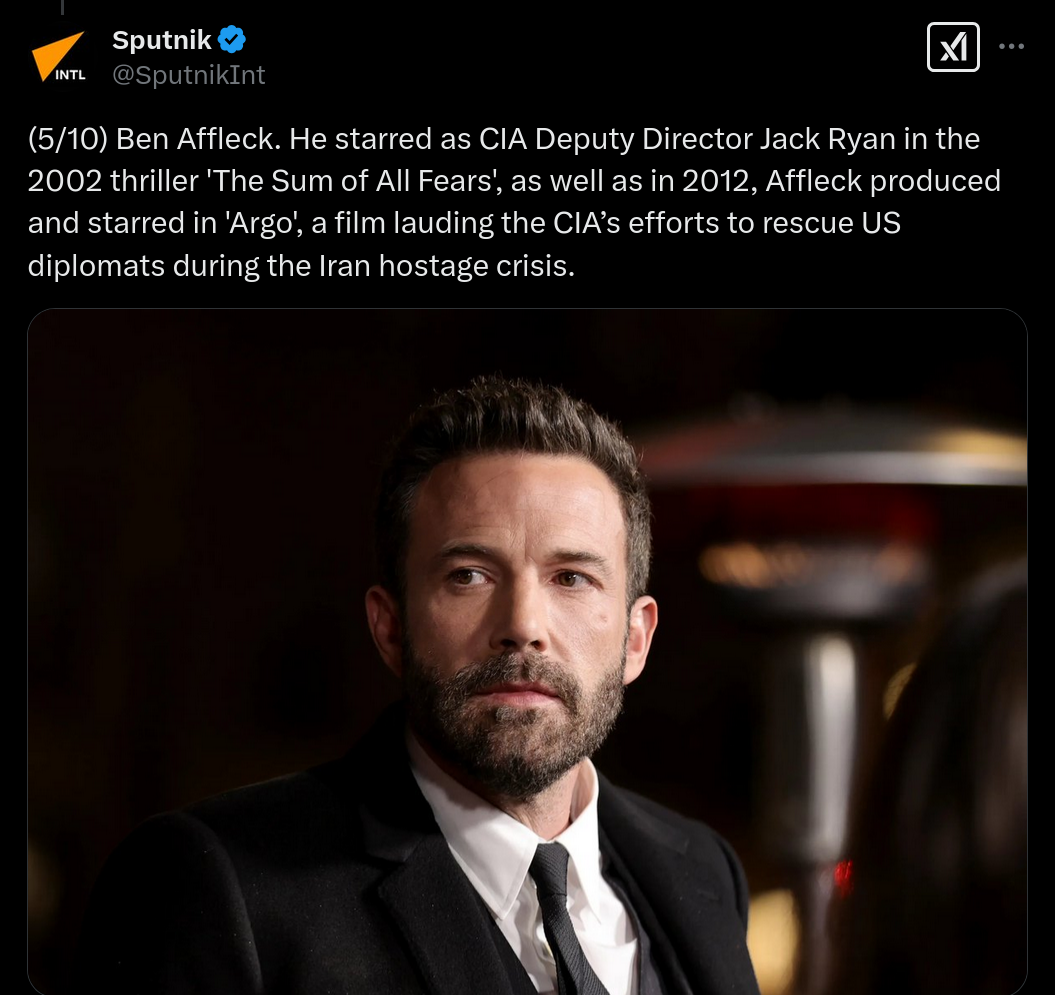Click 'Affleck produced' in the second line
Screen dimensions: 1055x995
883,181
